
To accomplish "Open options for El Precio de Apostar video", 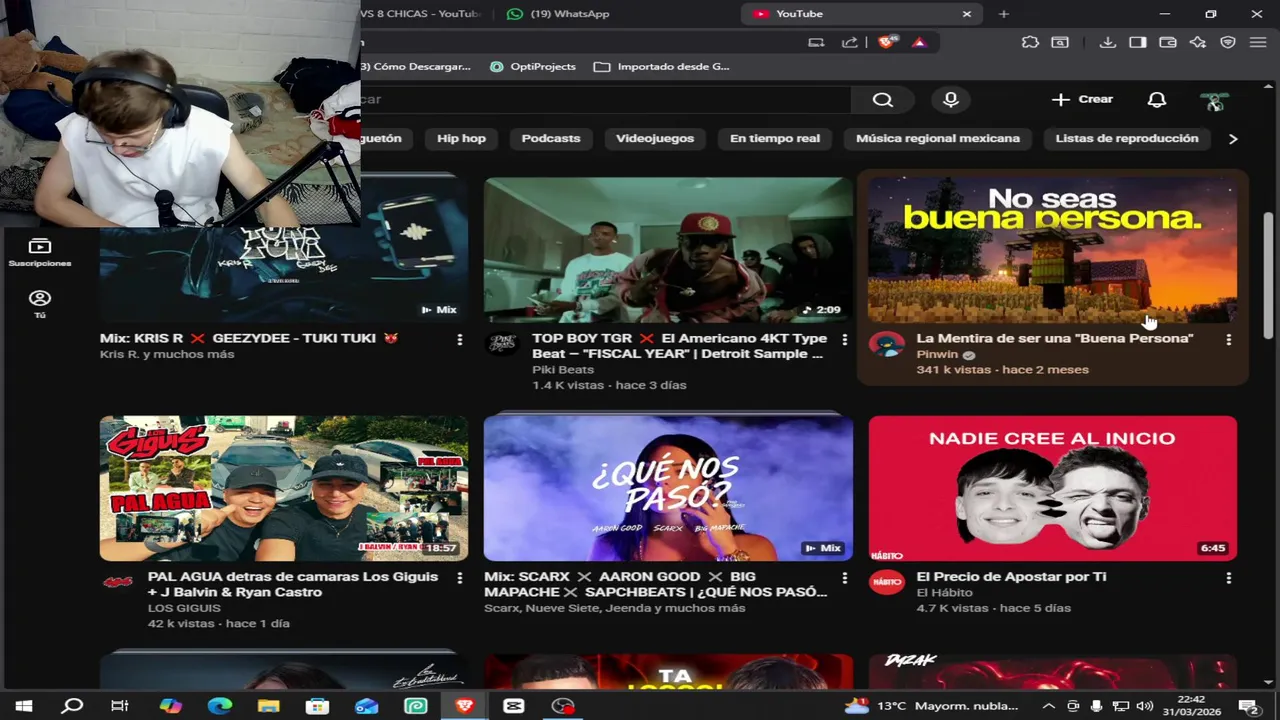I will [x=1228, y=578].
